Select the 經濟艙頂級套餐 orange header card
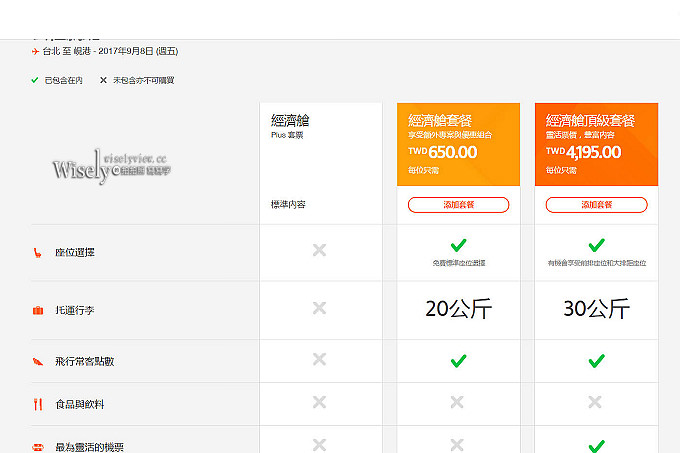 click(x=596, y=144)
